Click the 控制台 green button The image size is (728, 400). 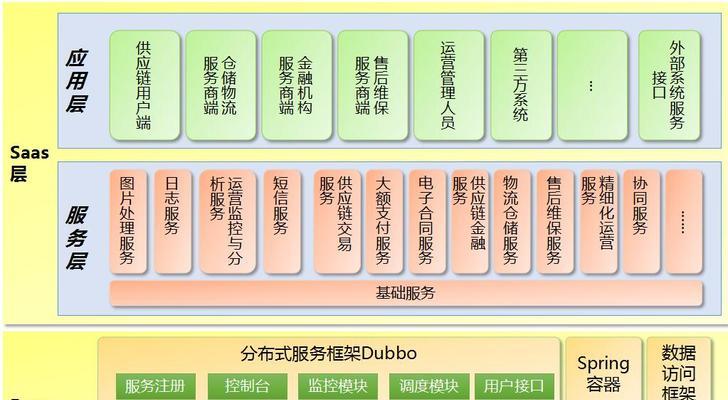click(247, 386)
